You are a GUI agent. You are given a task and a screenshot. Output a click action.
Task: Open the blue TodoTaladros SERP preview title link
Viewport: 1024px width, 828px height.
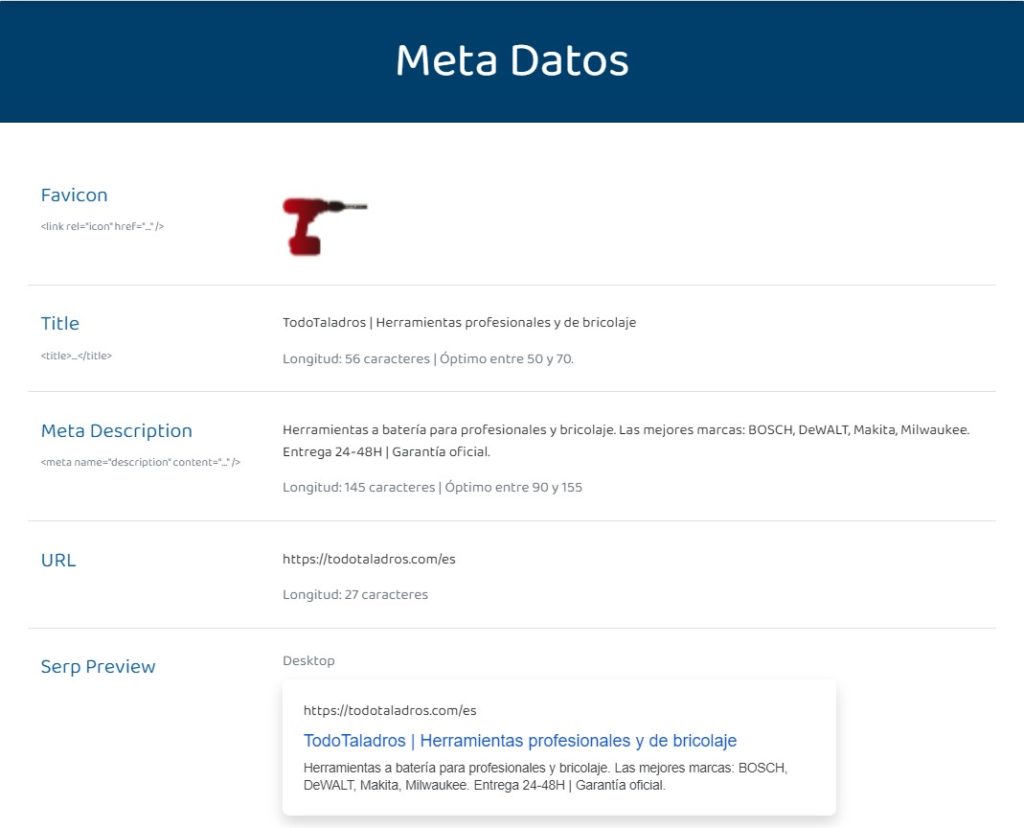pos(520,740)
